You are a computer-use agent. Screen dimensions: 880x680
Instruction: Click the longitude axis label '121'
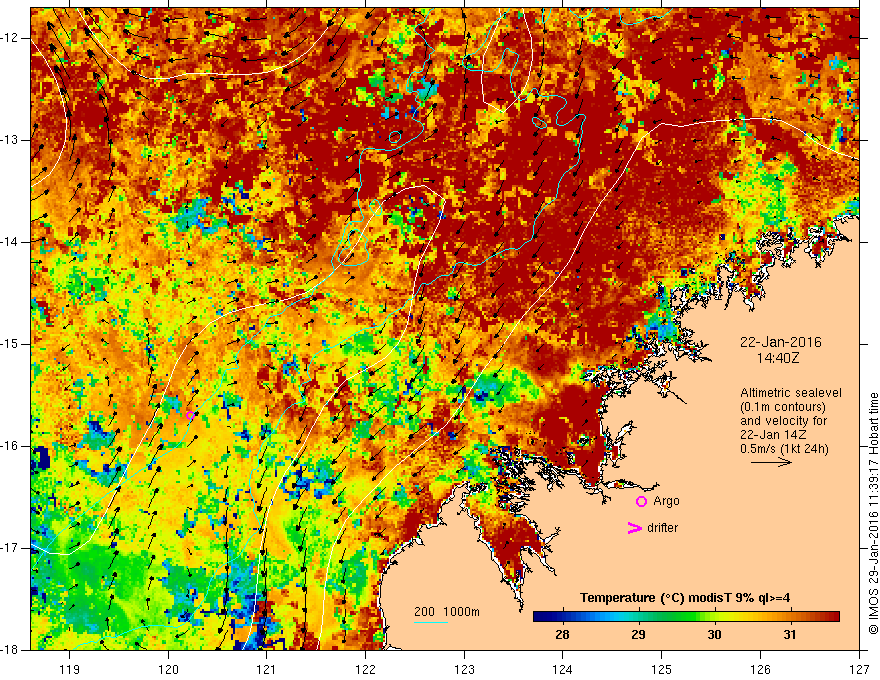click(266, 669)
